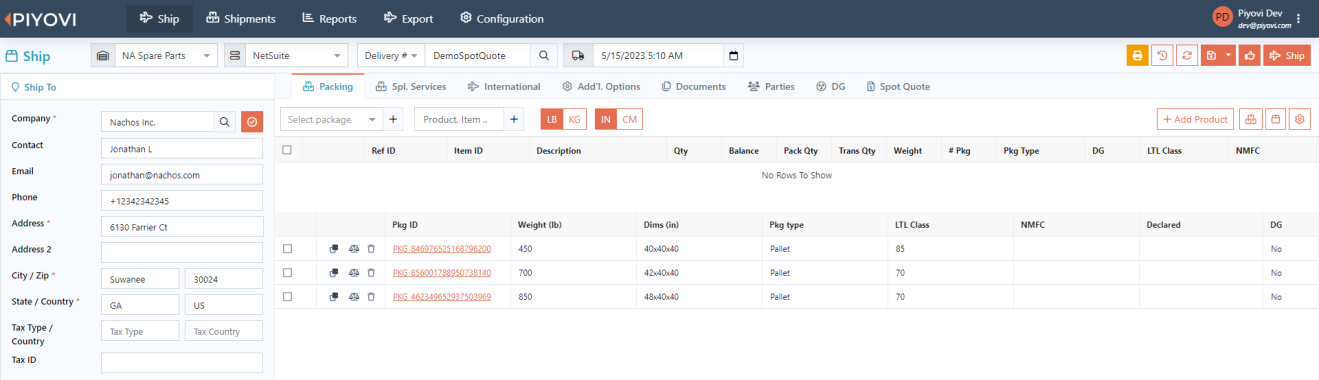Viewport: 1319px width, 380px height.
Task: Click the Email input field
Action: tap(182, 174)
